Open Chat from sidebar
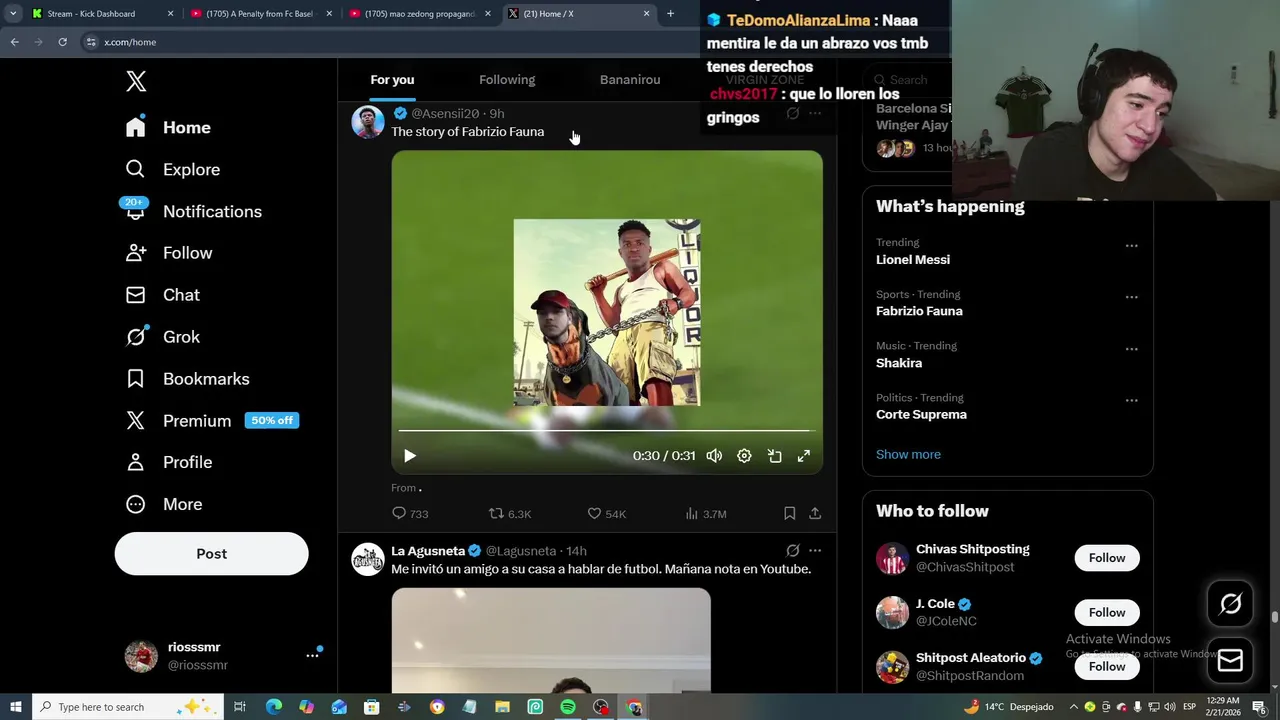1280x720 pixels. tap(162, 295)
